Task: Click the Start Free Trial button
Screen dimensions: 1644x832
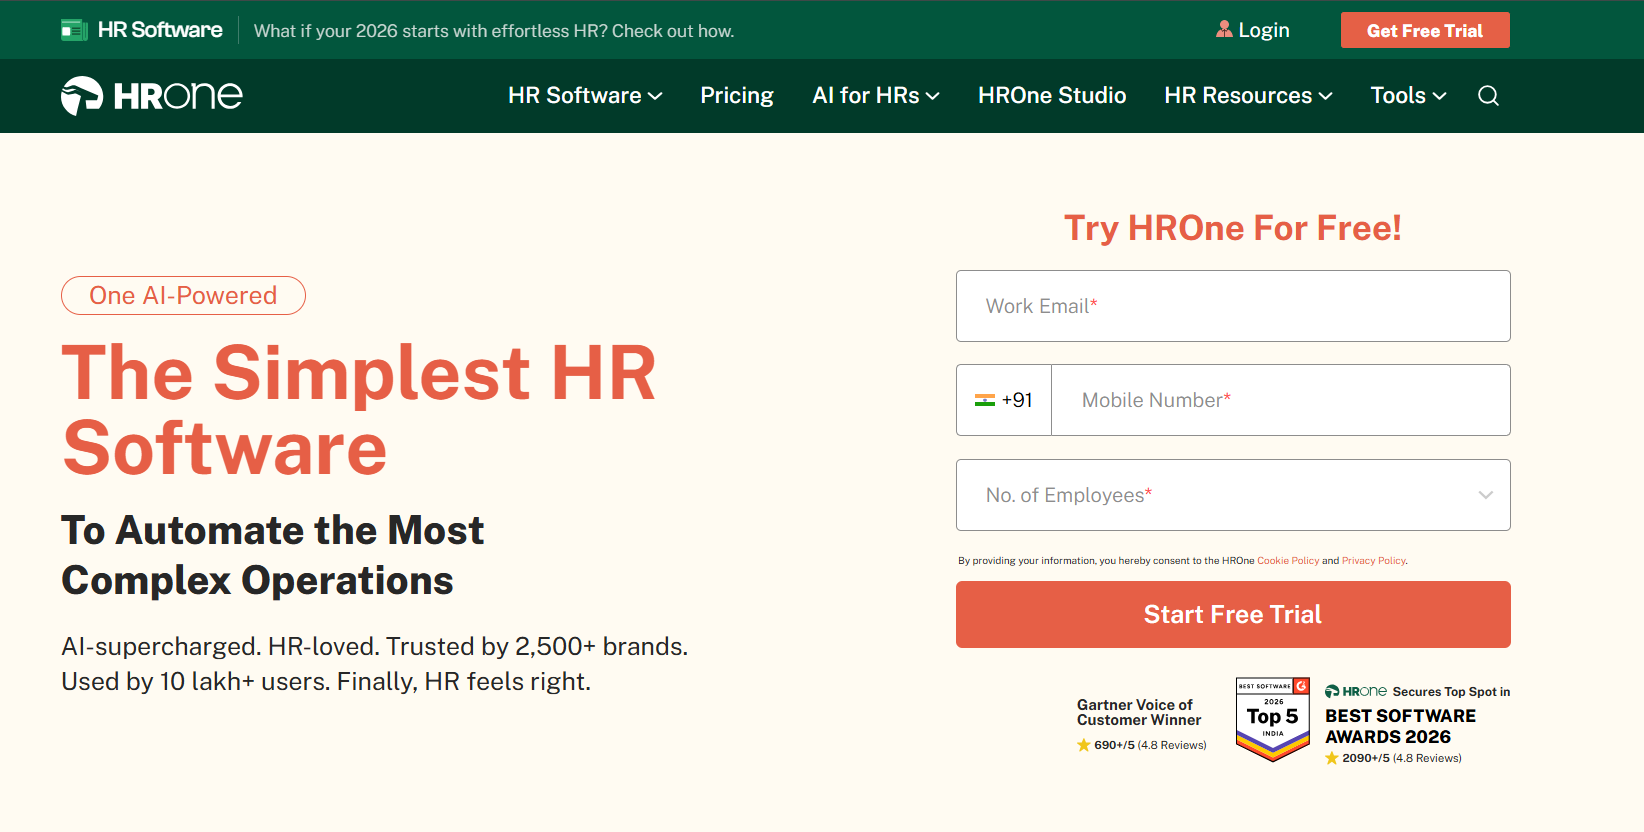Action: pos(1233,614)
